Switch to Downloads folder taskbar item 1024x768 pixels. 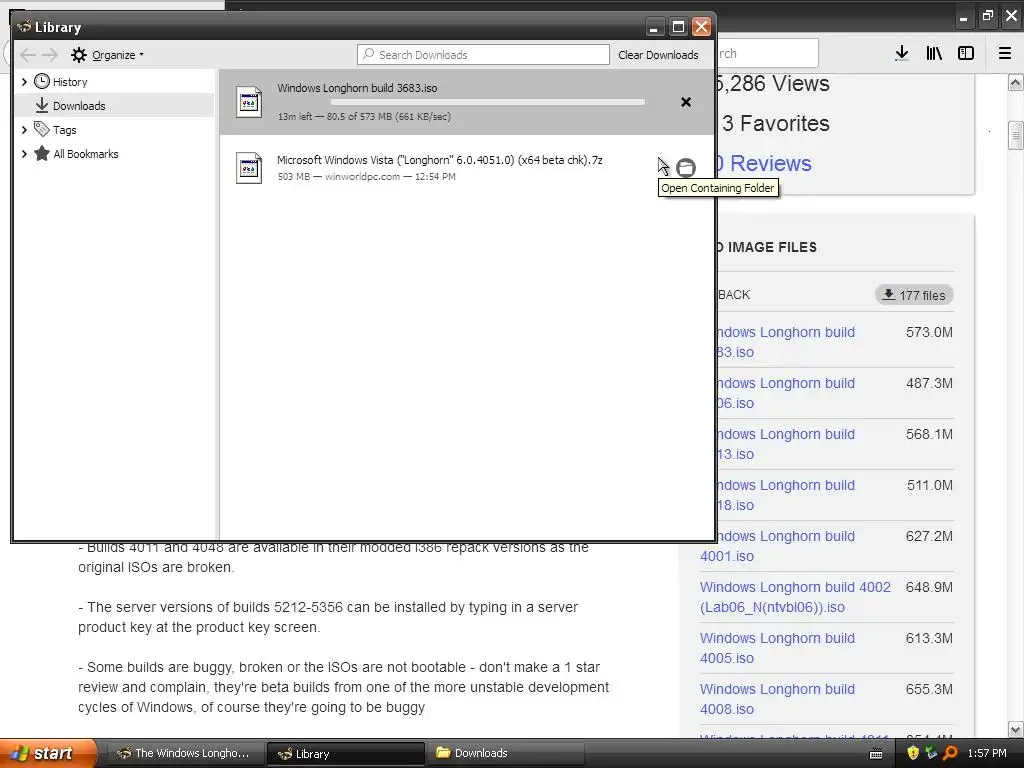(x=505, y=753)
